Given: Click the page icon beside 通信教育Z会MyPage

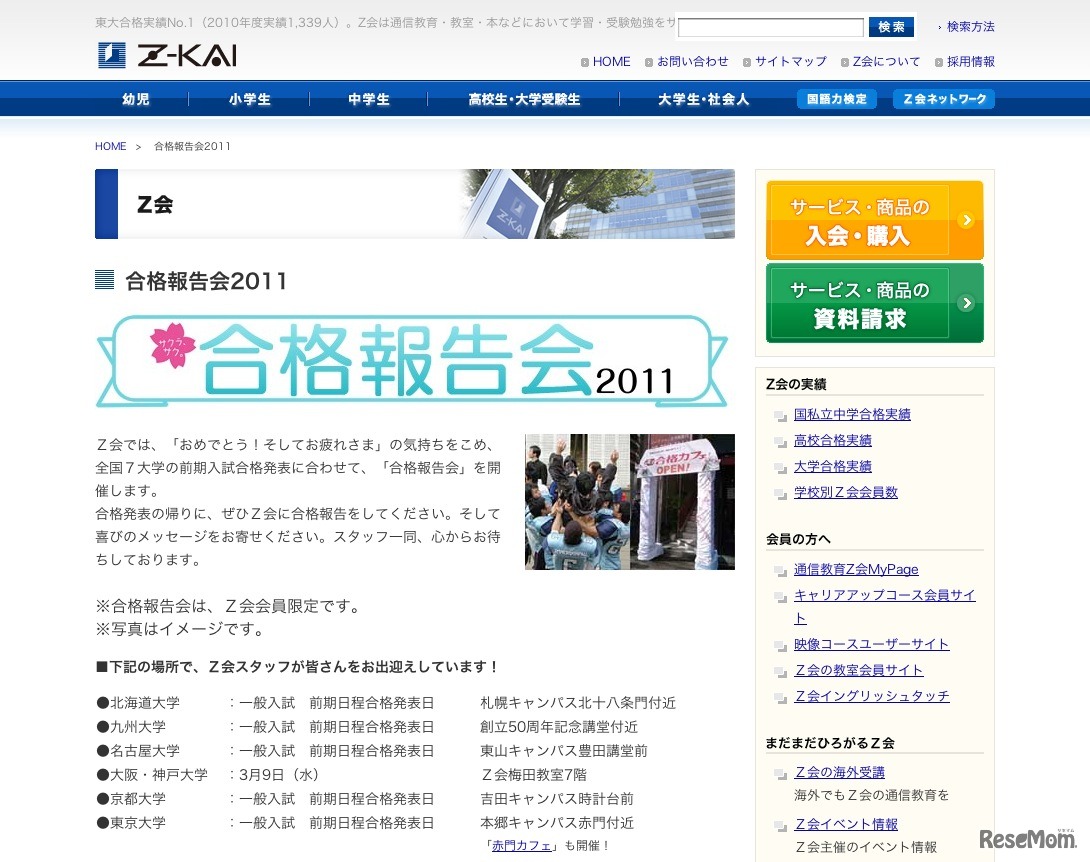Looking at the screenshot, I should 780,569.
